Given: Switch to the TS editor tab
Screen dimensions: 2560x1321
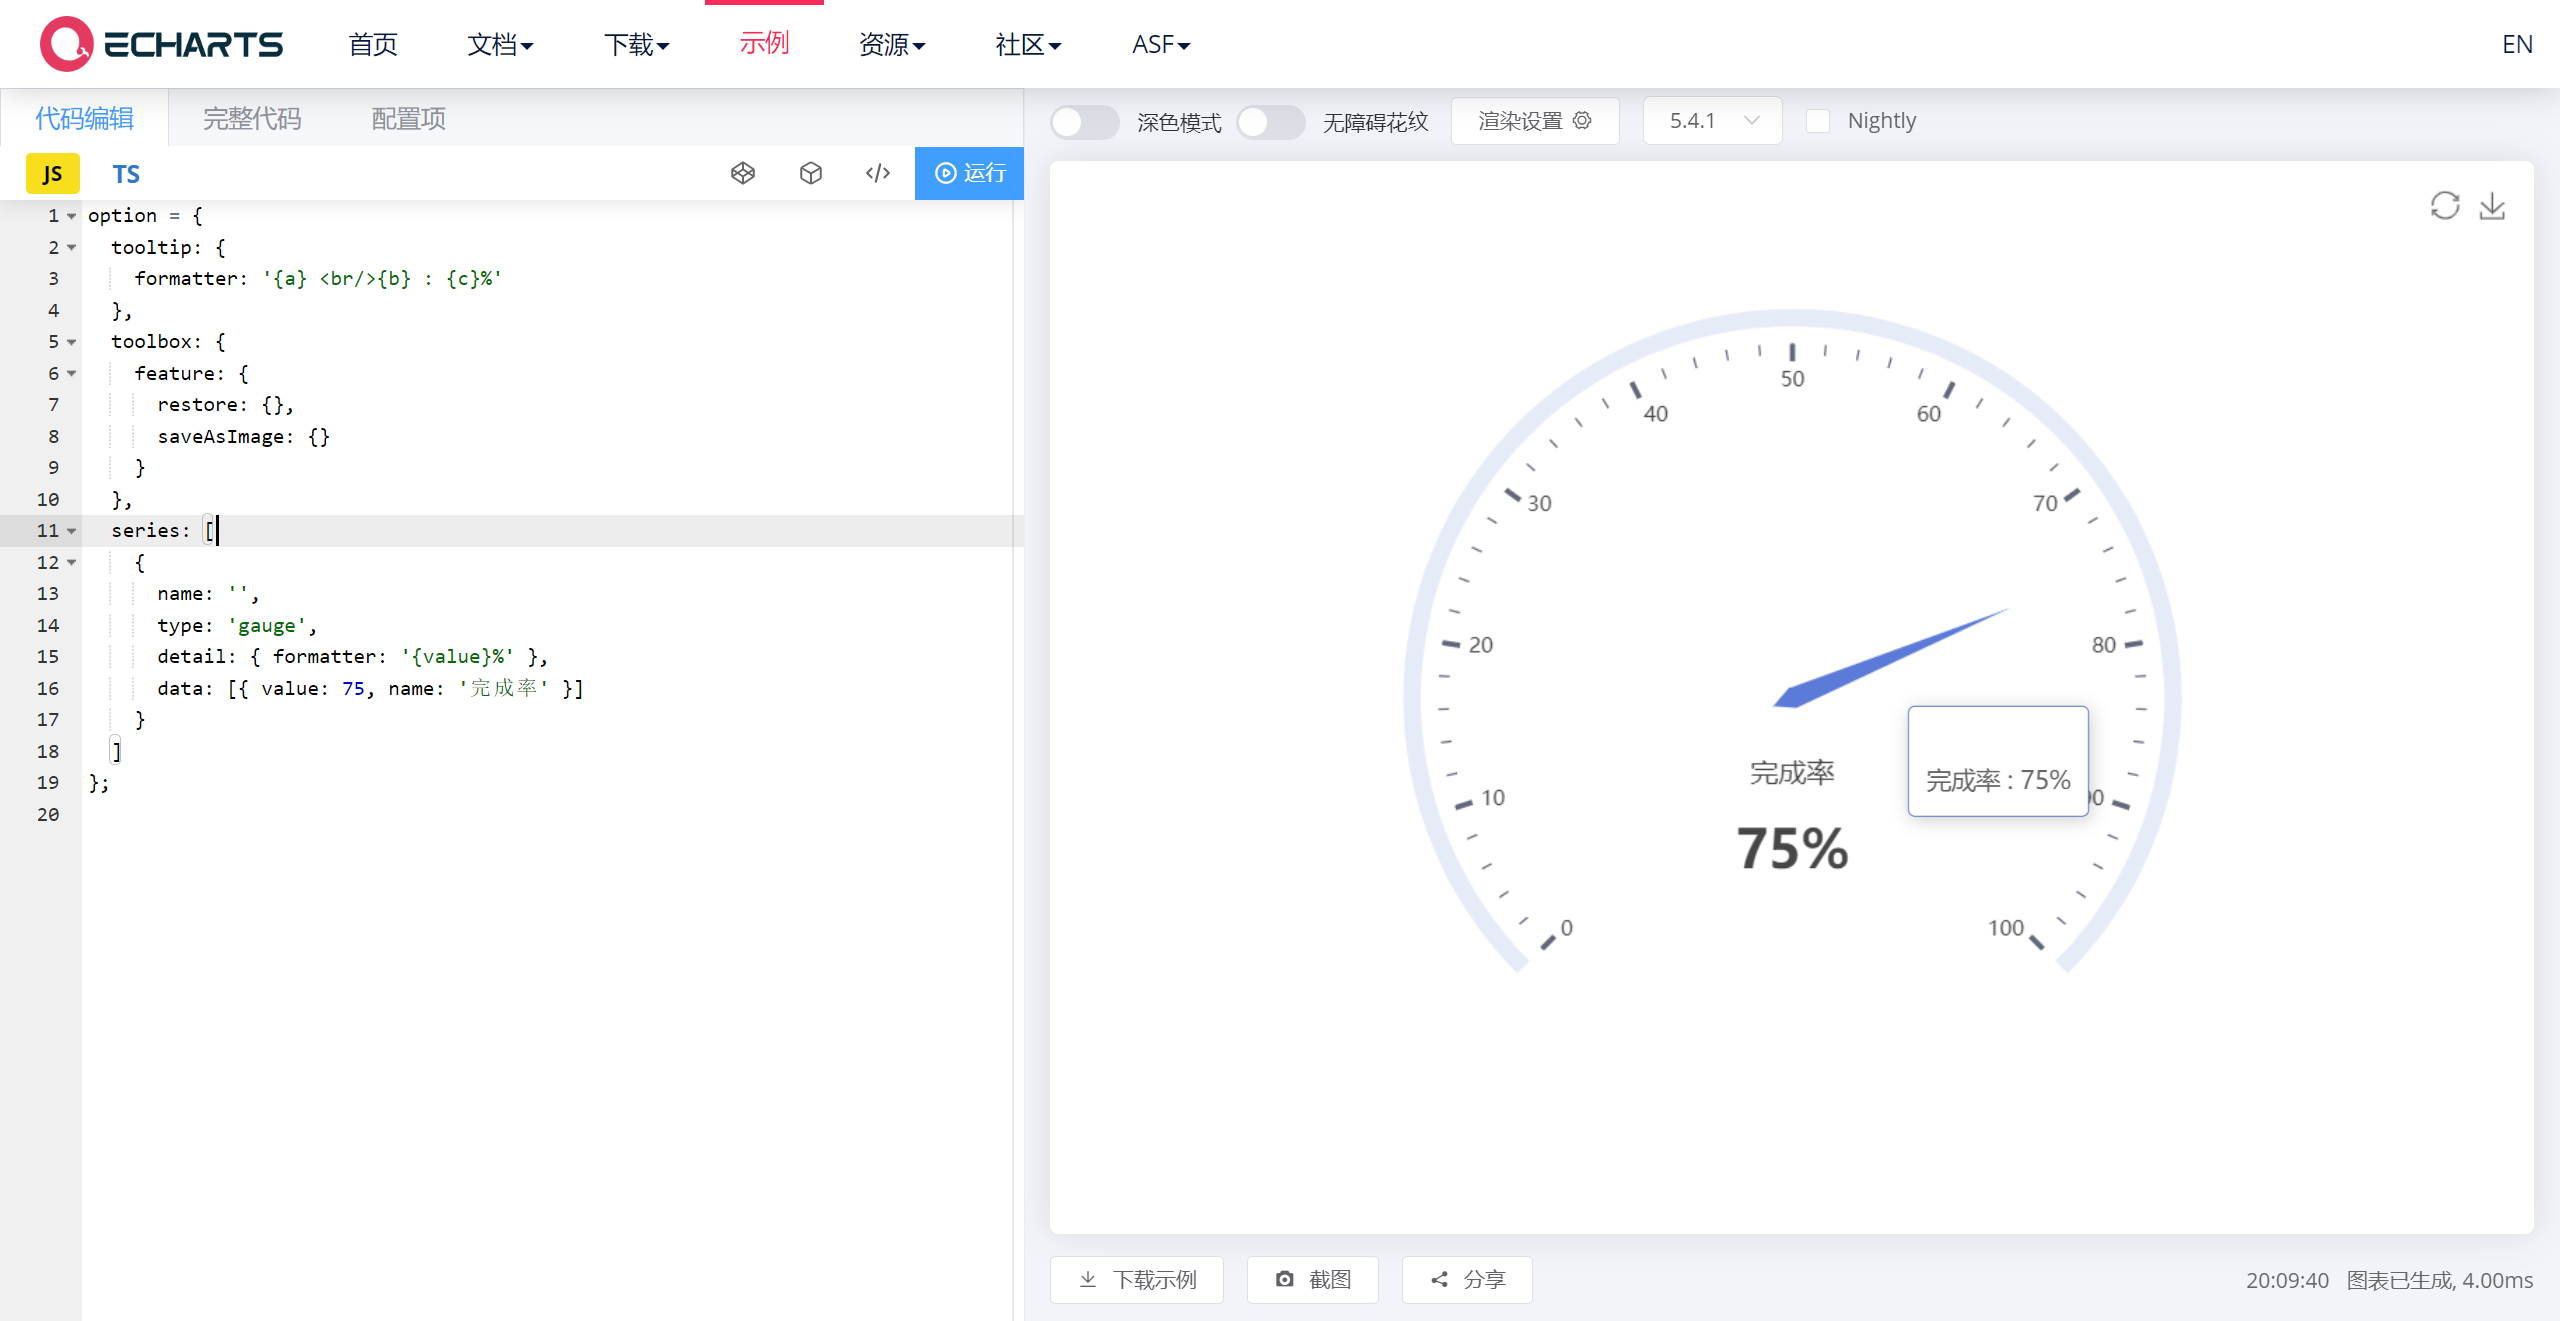Looking at the screenshot, I should click(126, 173).
